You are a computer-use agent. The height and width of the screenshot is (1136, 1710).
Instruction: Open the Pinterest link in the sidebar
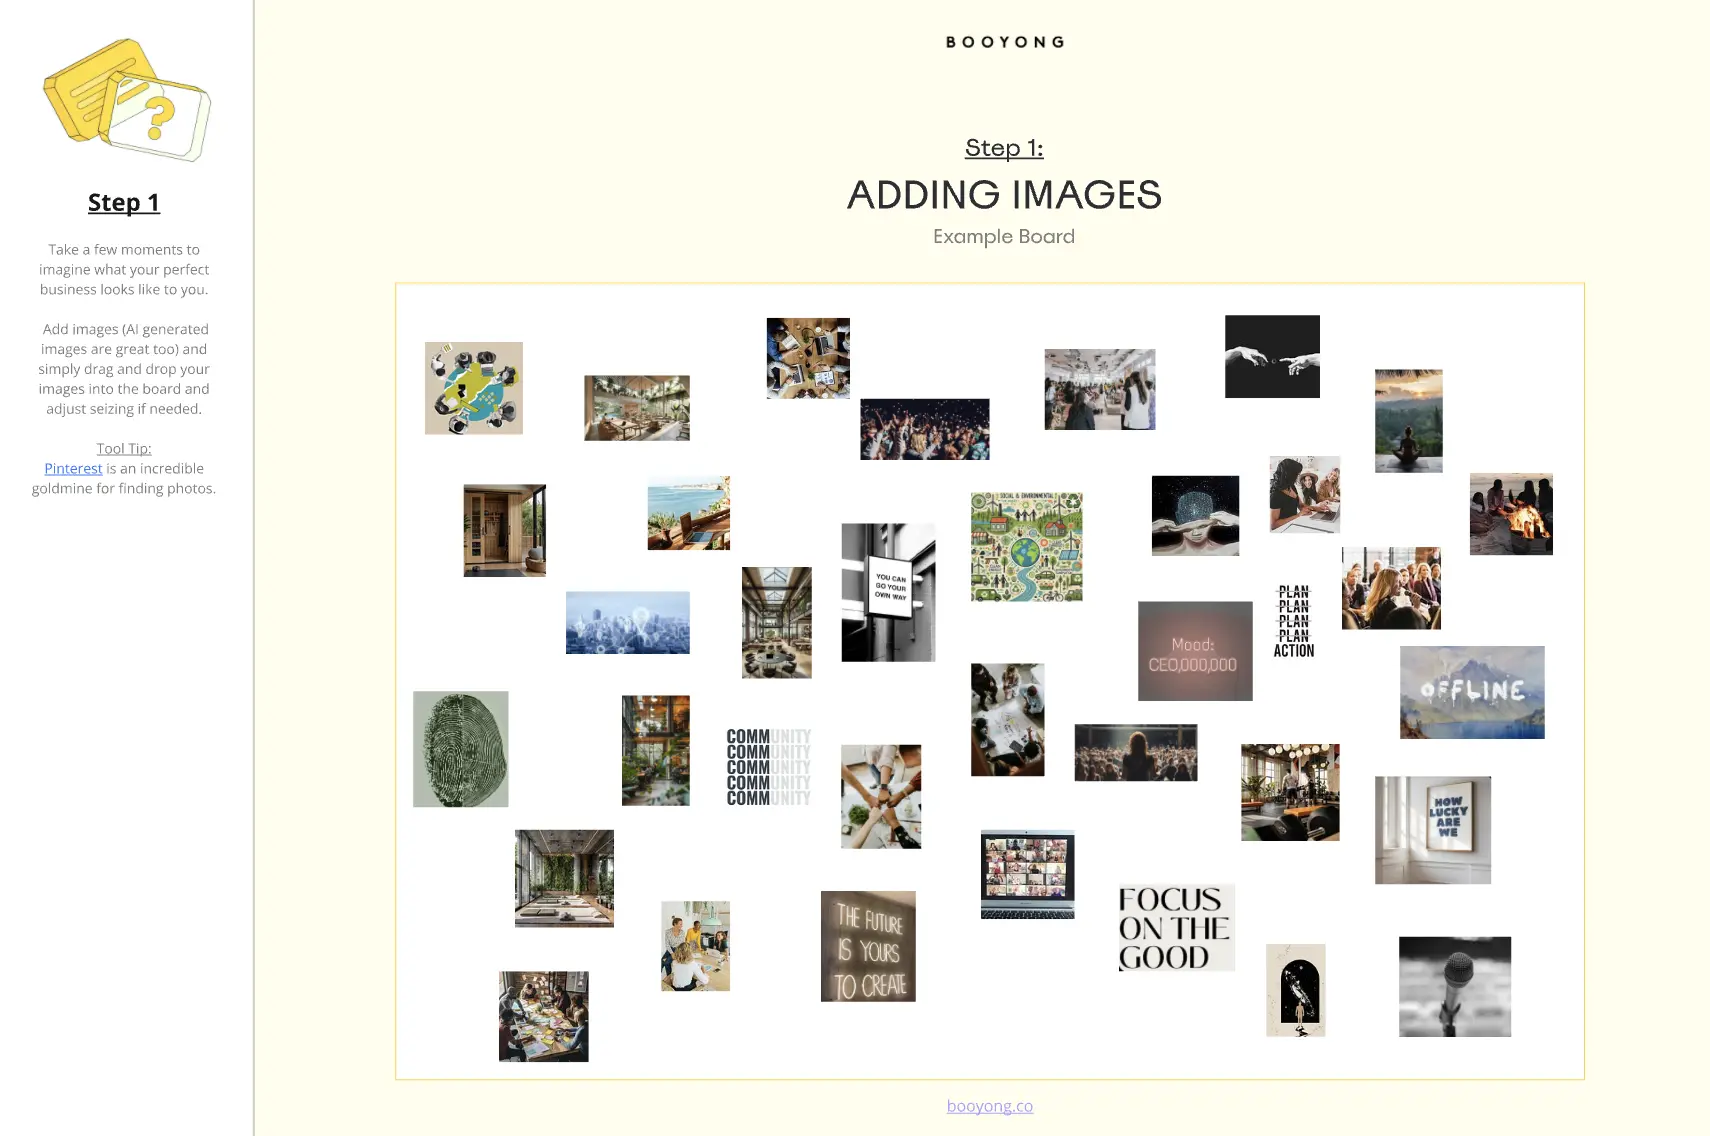(73, 468)
